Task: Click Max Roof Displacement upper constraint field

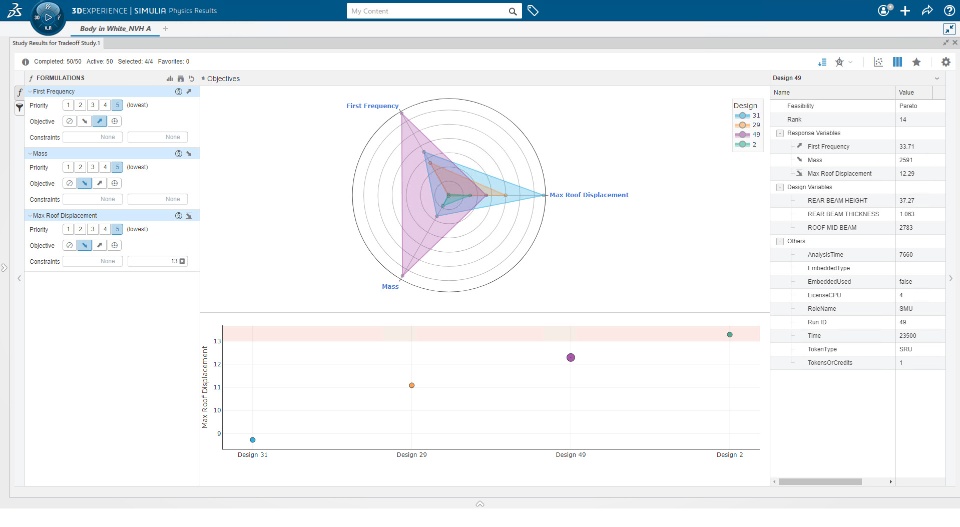Action: click(x=157, y=261)
